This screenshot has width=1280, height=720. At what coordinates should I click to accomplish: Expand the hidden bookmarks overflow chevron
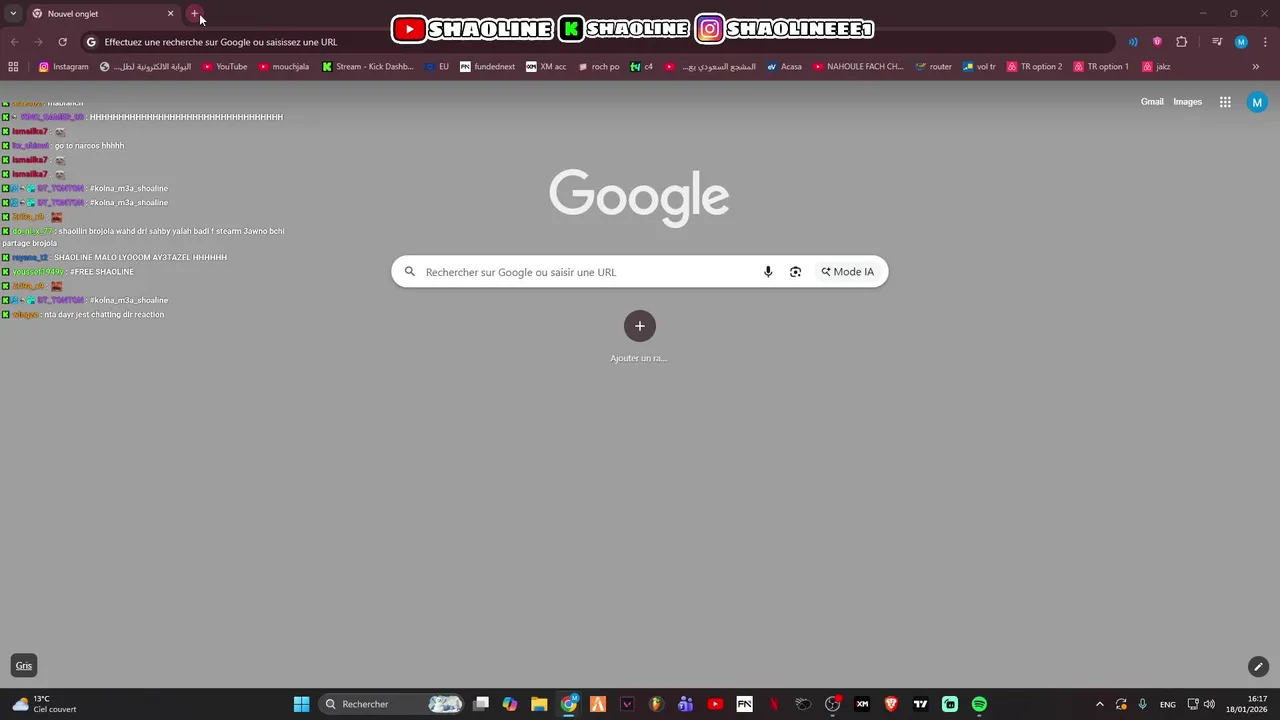click(x=1256, y=67)
